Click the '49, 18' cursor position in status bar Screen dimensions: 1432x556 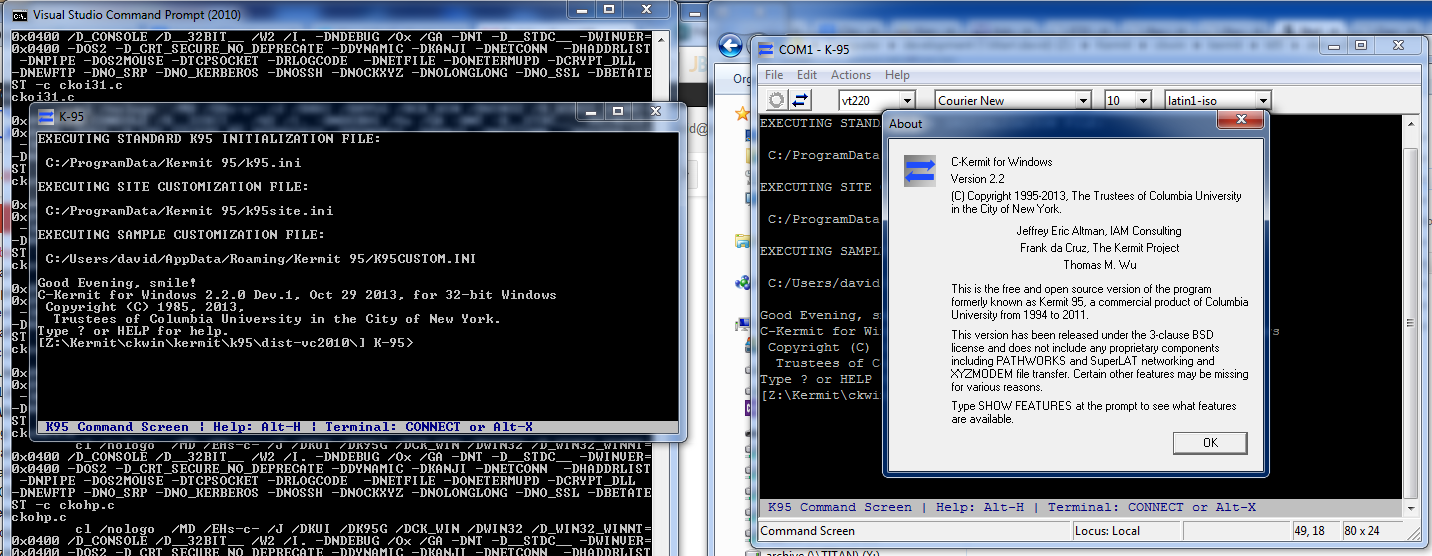pyautogui.click(x=1314, y=531)
